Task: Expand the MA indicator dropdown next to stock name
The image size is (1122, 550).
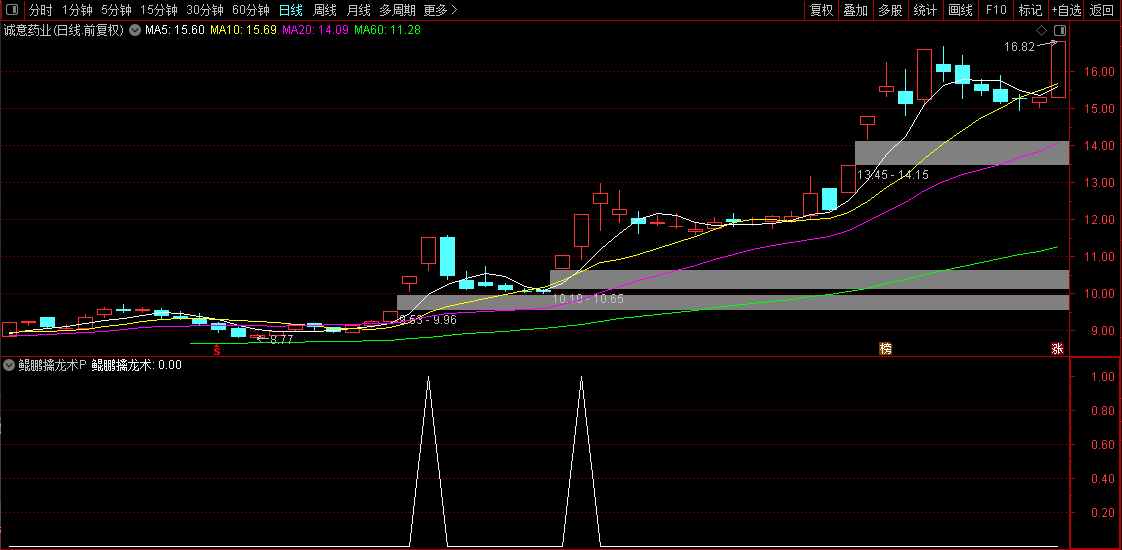Action: [x=135, y=30]
